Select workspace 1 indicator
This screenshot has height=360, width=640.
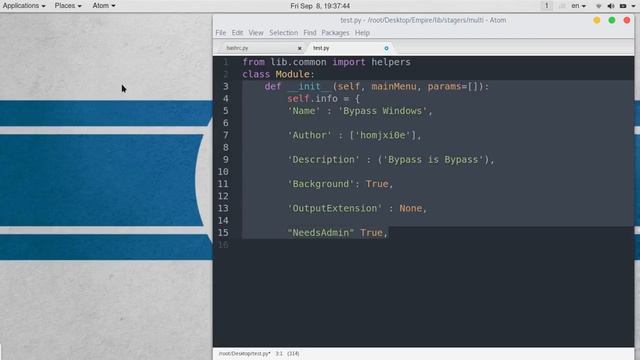tap(547, 6)
